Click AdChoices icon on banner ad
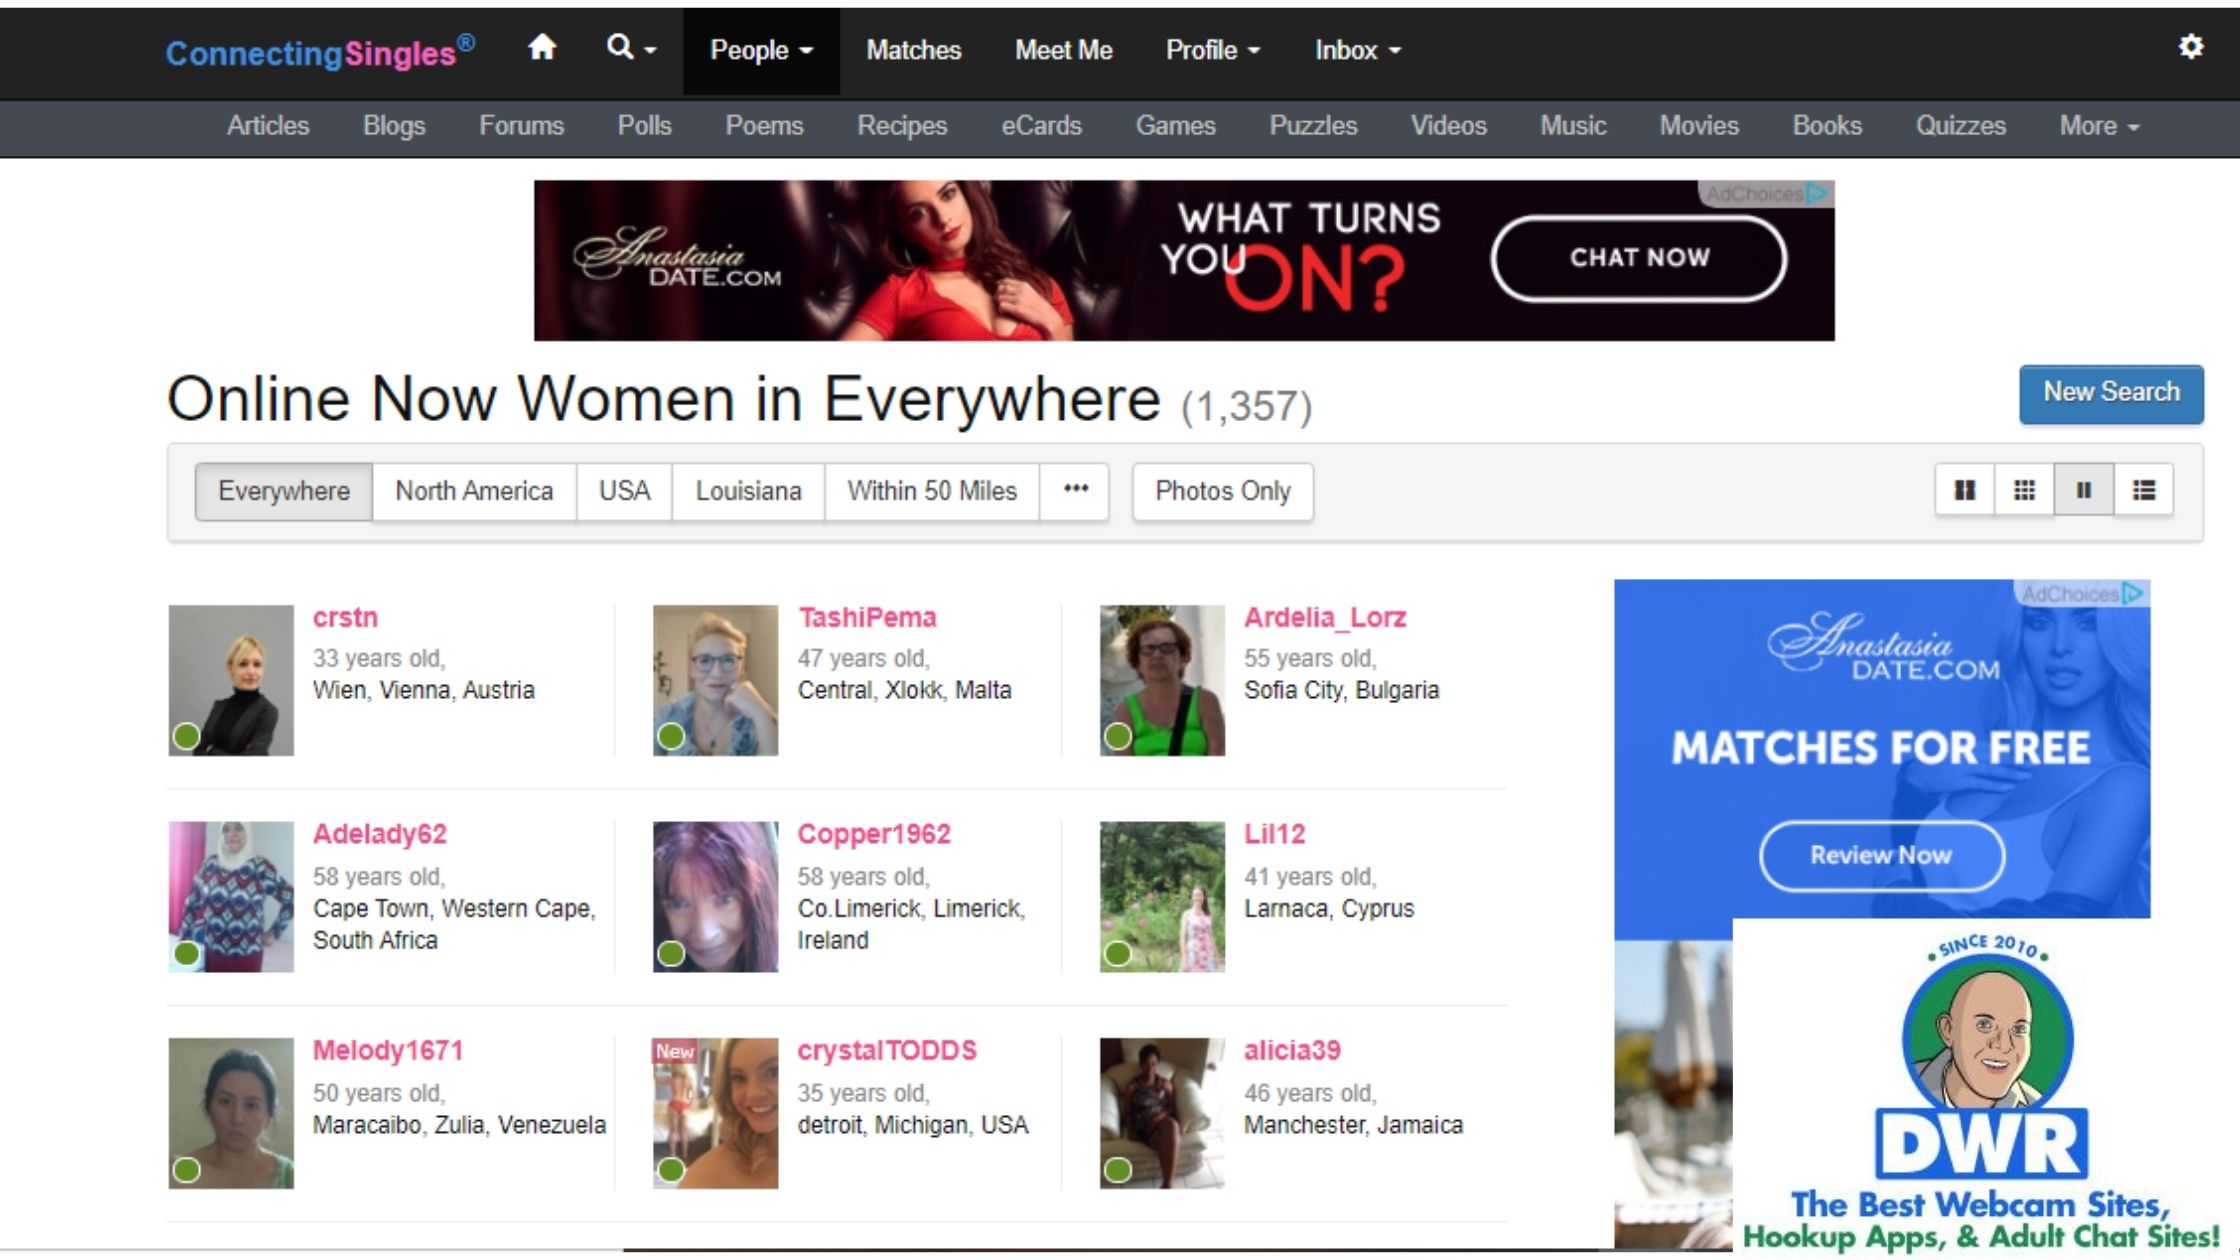The width and height of the screenshot is (2240, 1260). point(1818,193)
